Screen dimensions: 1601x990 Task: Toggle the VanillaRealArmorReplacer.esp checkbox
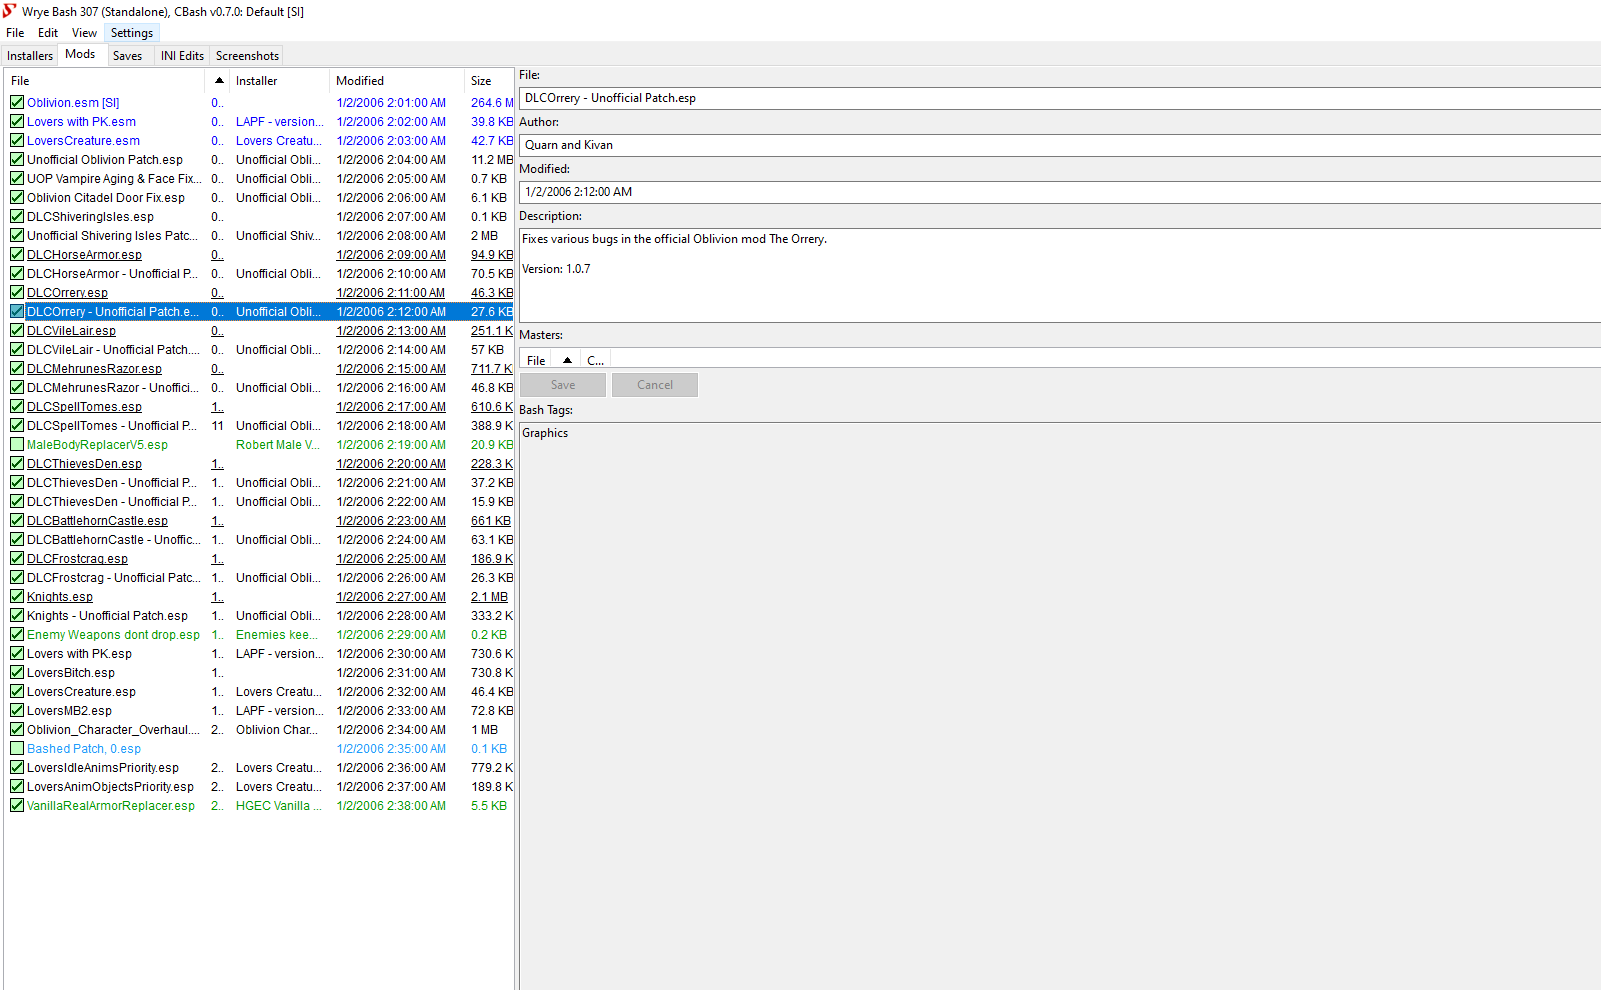(17, 805)
